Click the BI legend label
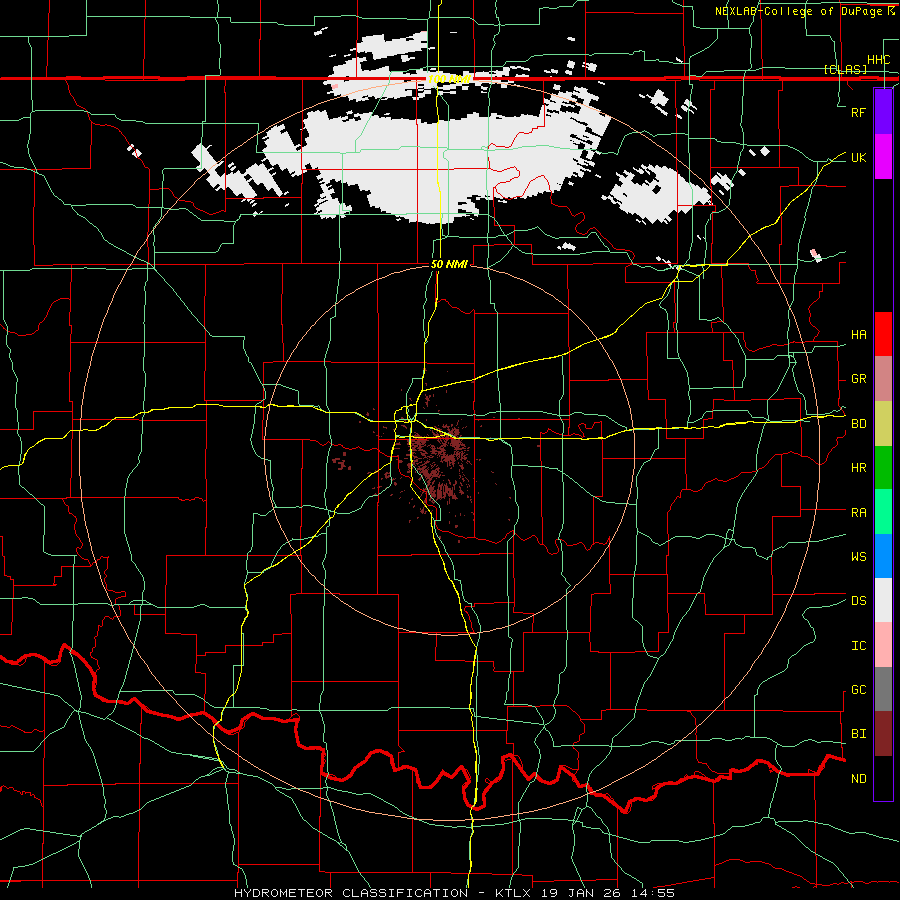 coord(859,734)
